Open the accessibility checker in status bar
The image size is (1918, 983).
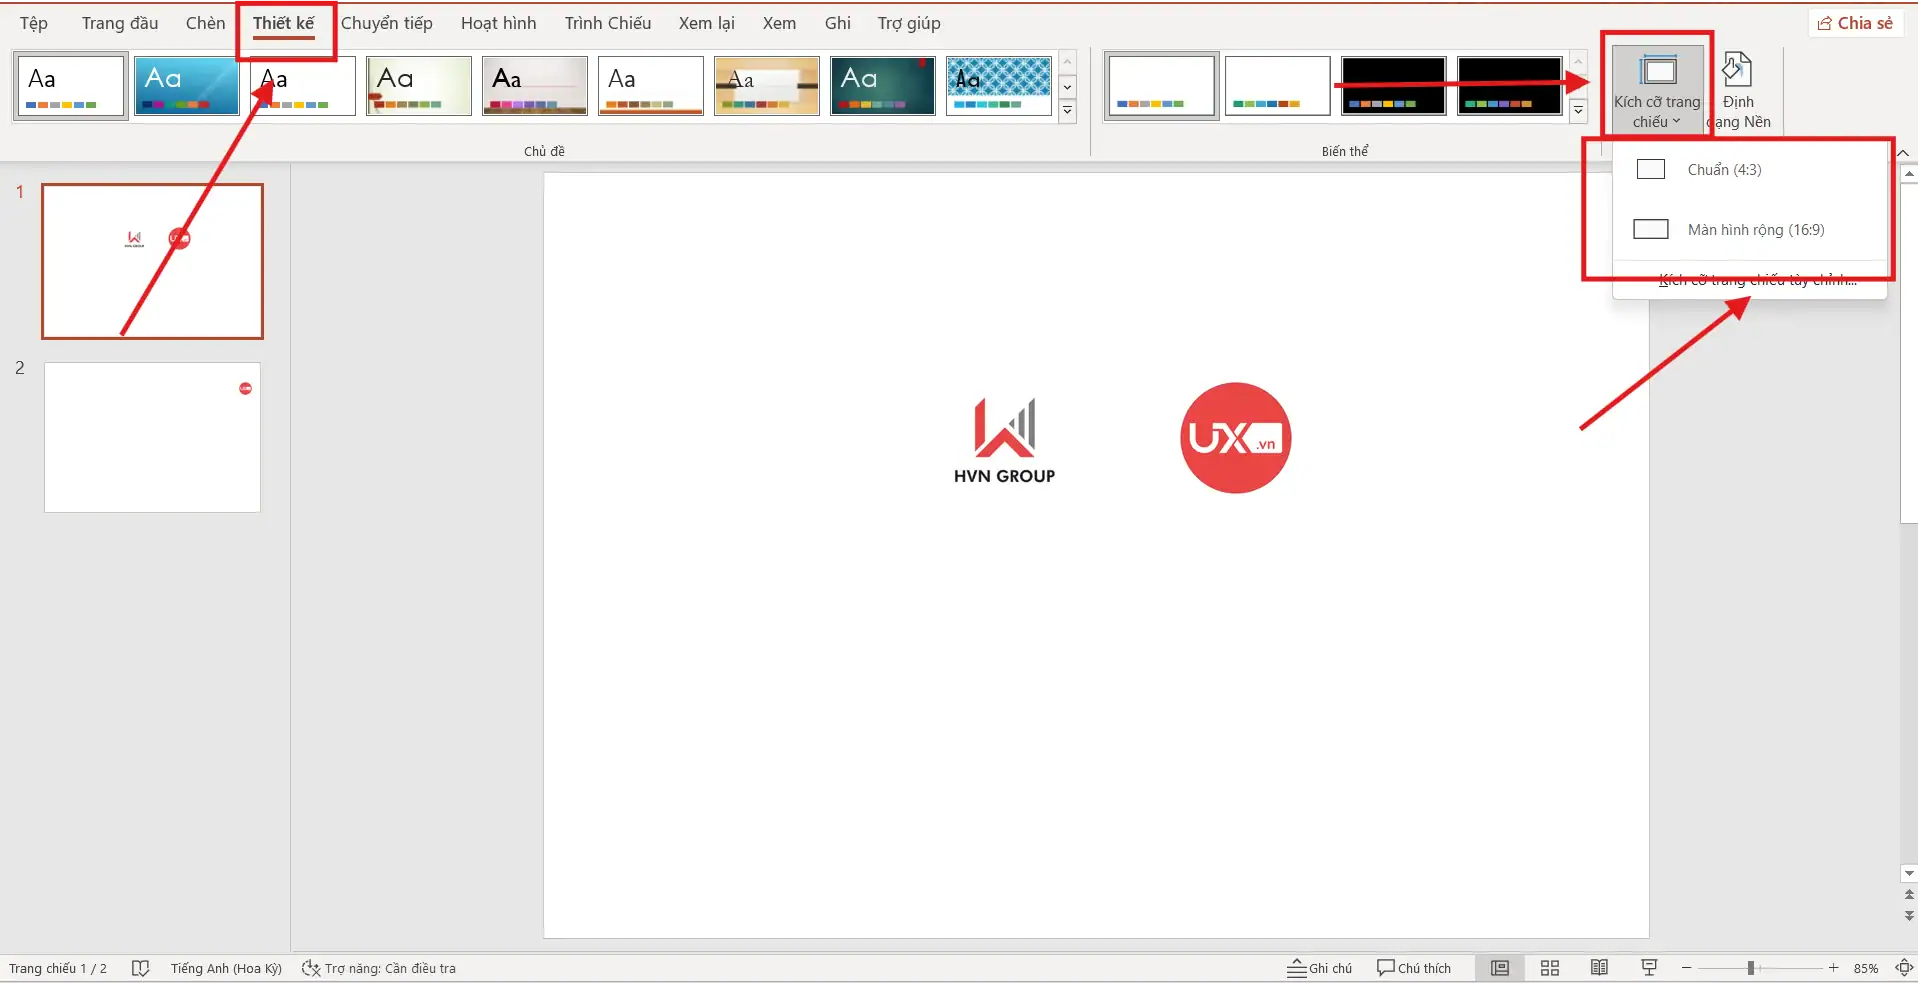coord(380,968)
